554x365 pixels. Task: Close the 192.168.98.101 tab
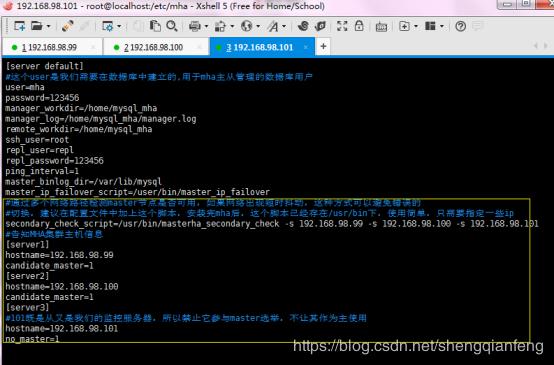point(306,47)
